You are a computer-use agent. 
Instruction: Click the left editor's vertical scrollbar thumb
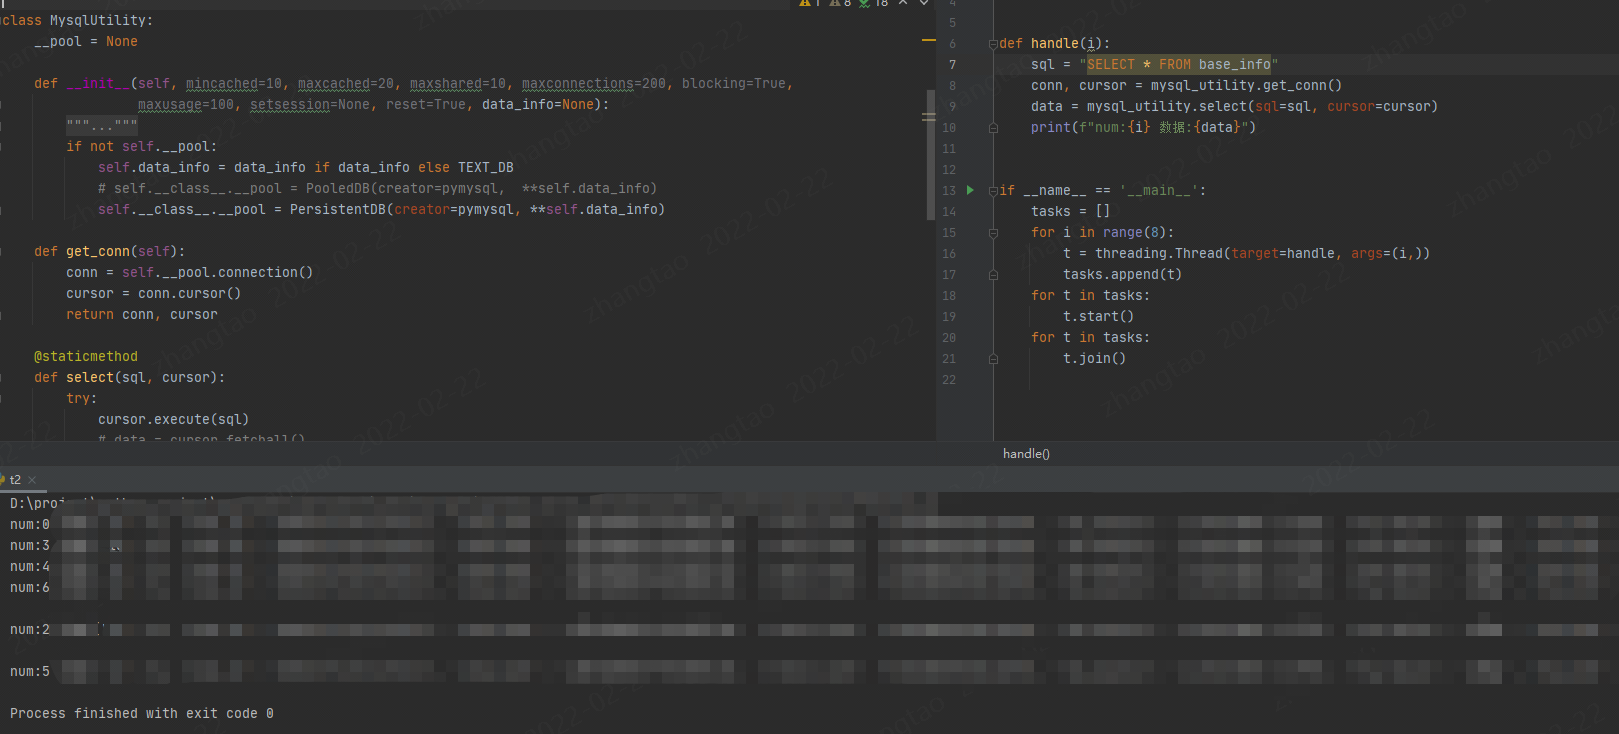point(931,155)
